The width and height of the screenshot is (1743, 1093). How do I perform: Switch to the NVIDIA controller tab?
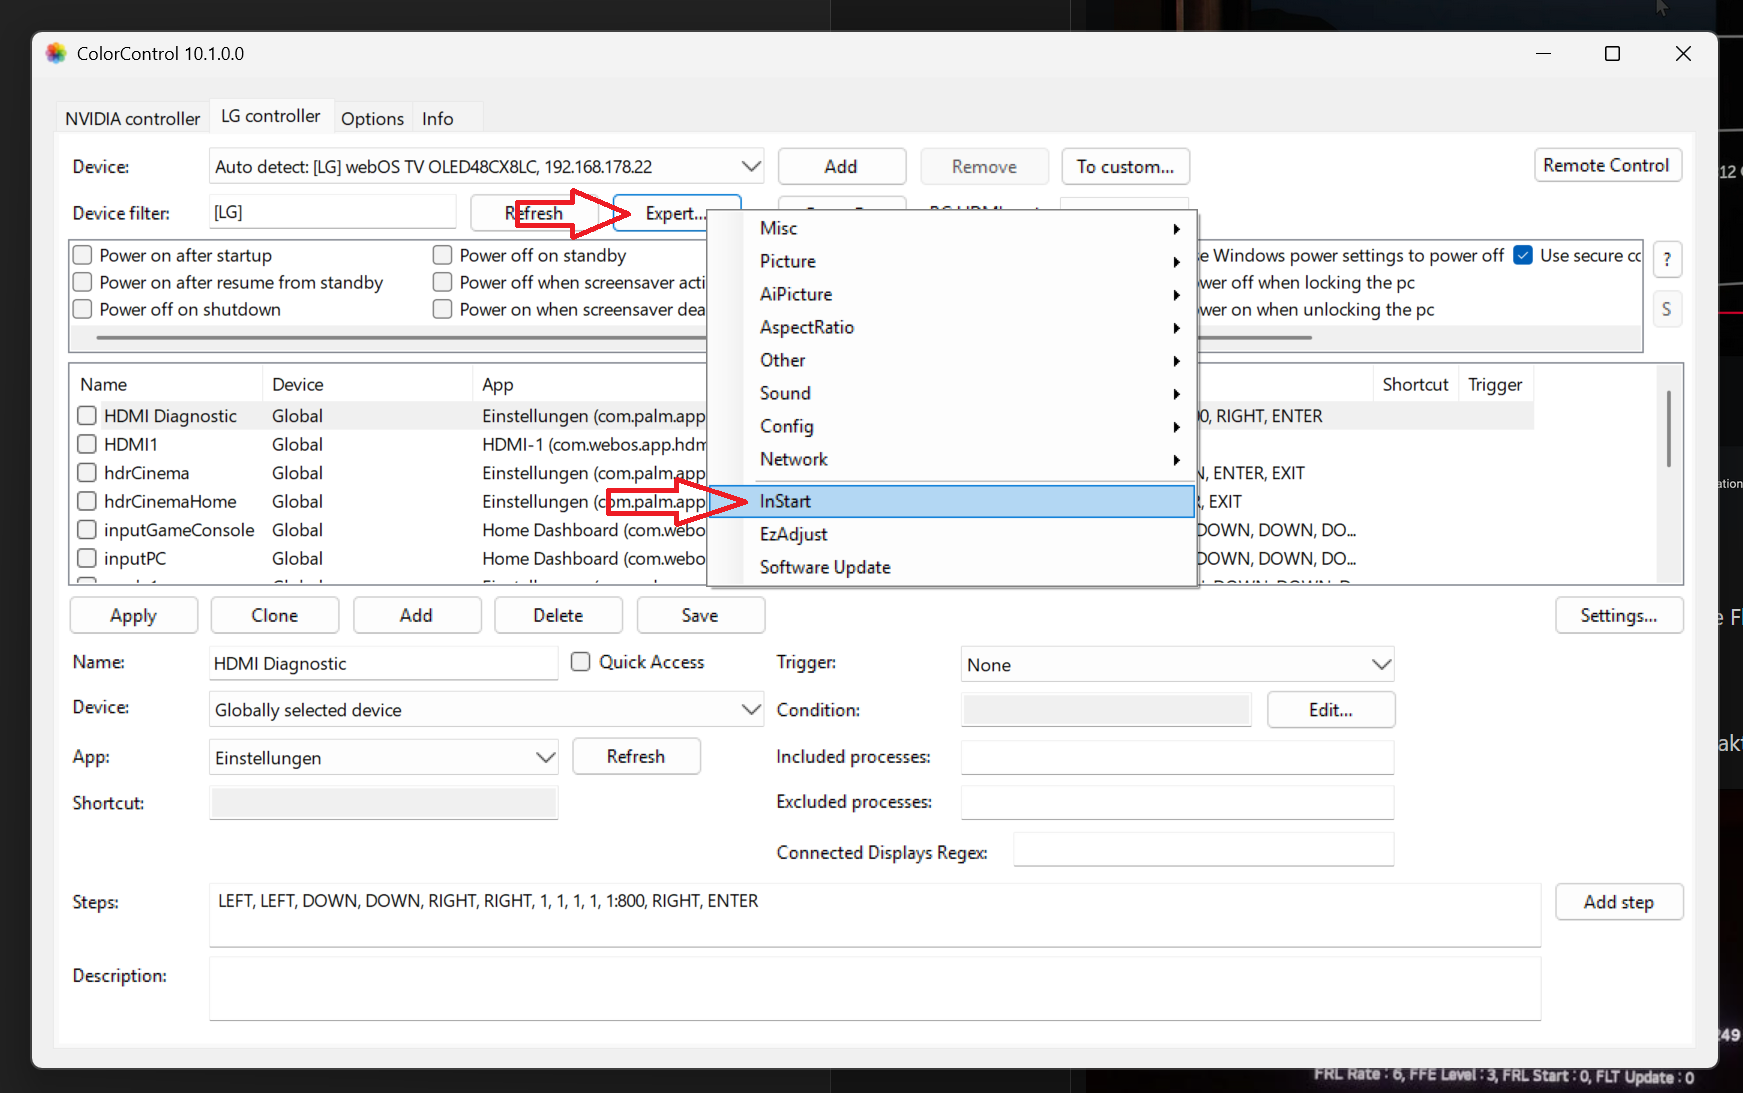[x=132, y=118]
